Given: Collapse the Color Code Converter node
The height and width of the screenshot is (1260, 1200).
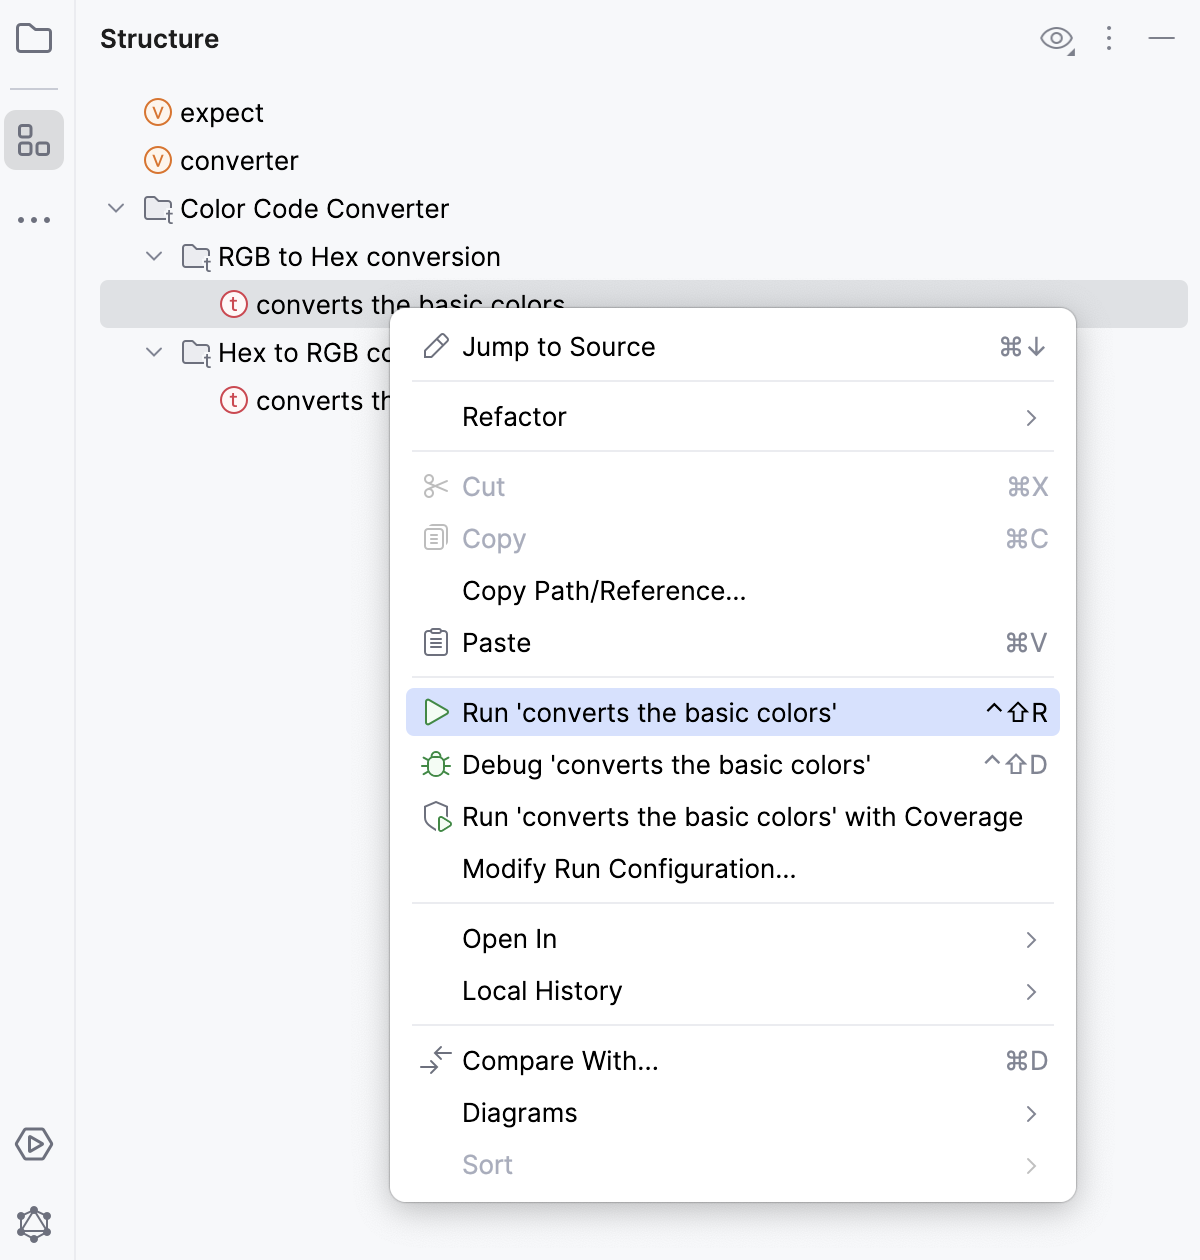Looking at the screenshot, I should (x=115, y=208).
